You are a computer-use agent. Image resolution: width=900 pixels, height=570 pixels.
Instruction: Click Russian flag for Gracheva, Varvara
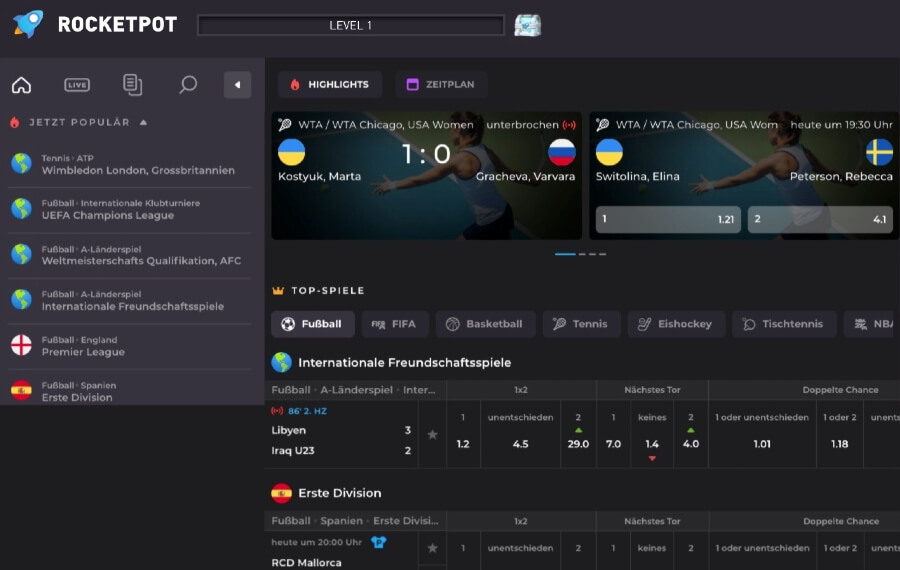pyautogui.click(x=561, y=152)
